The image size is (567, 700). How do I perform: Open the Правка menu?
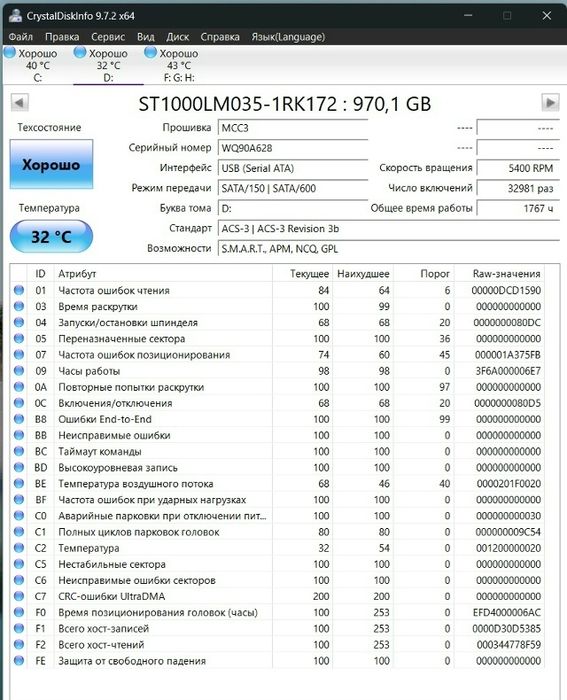(x=62, y=37)
